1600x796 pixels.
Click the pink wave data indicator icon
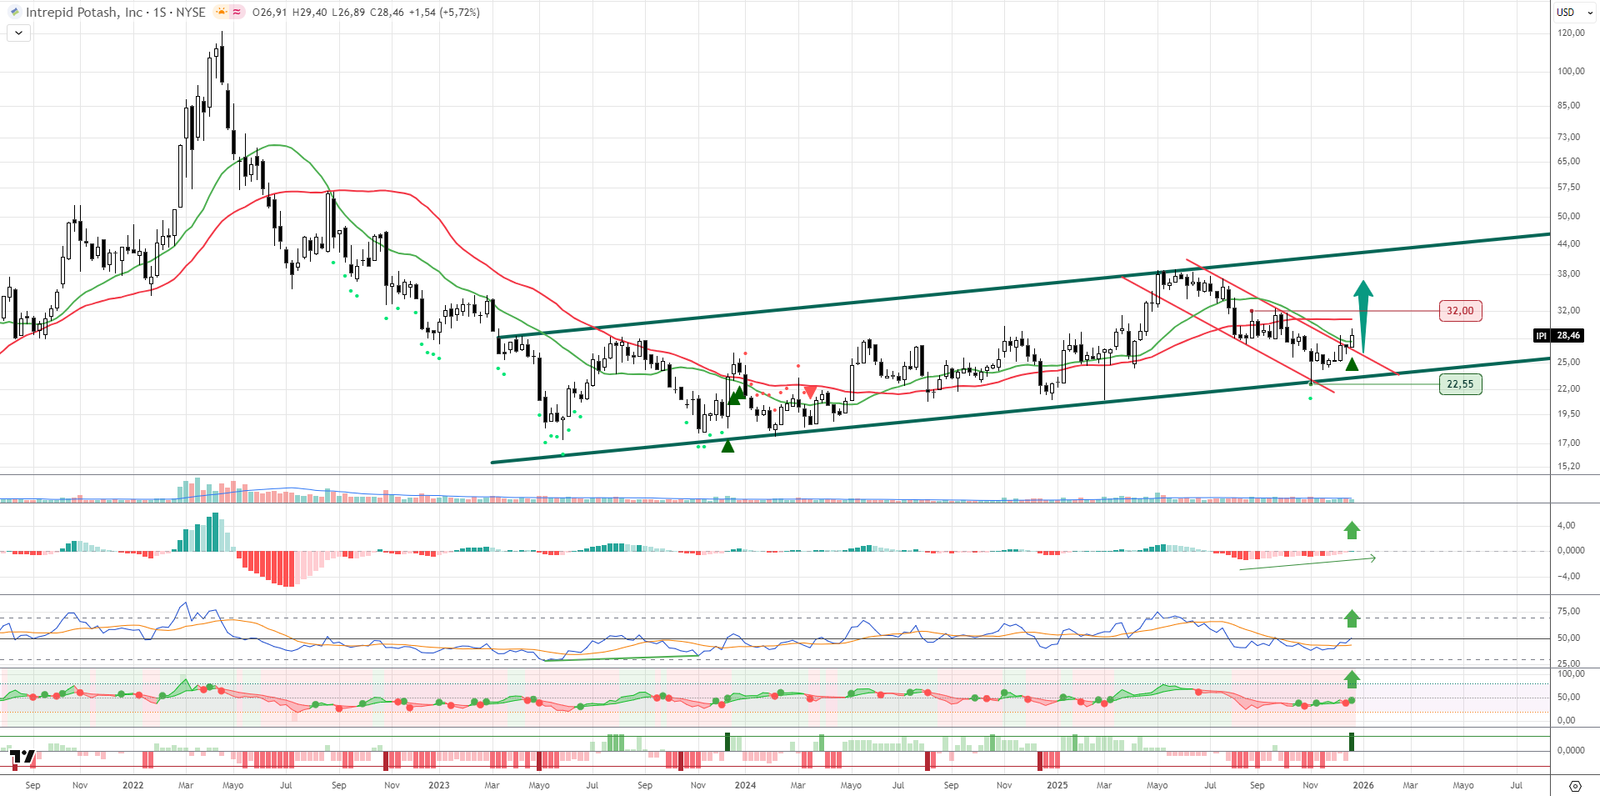(238, 13)
